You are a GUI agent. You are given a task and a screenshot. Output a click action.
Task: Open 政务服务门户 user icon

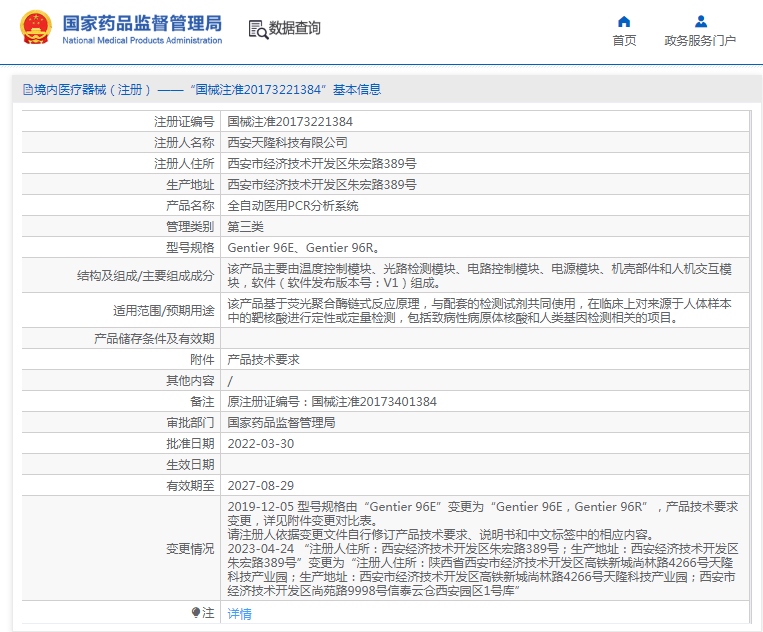(x=701, y=21)
